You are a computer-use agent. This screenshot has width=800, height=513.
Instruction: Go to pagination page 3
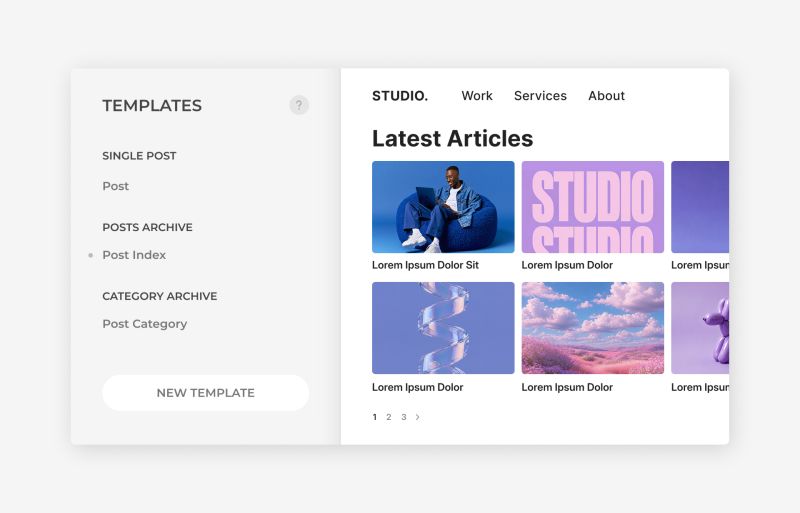click(x=404, y=417)
